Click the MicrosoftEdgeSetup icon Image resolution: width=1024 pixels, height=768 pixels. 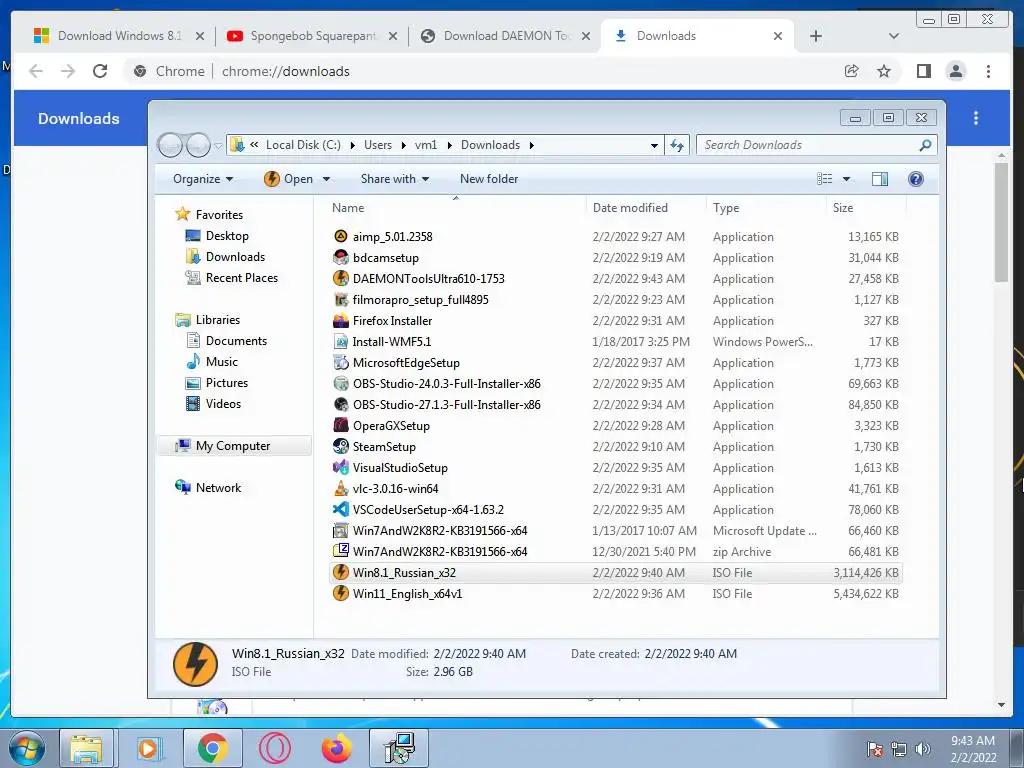coord(340,362)
